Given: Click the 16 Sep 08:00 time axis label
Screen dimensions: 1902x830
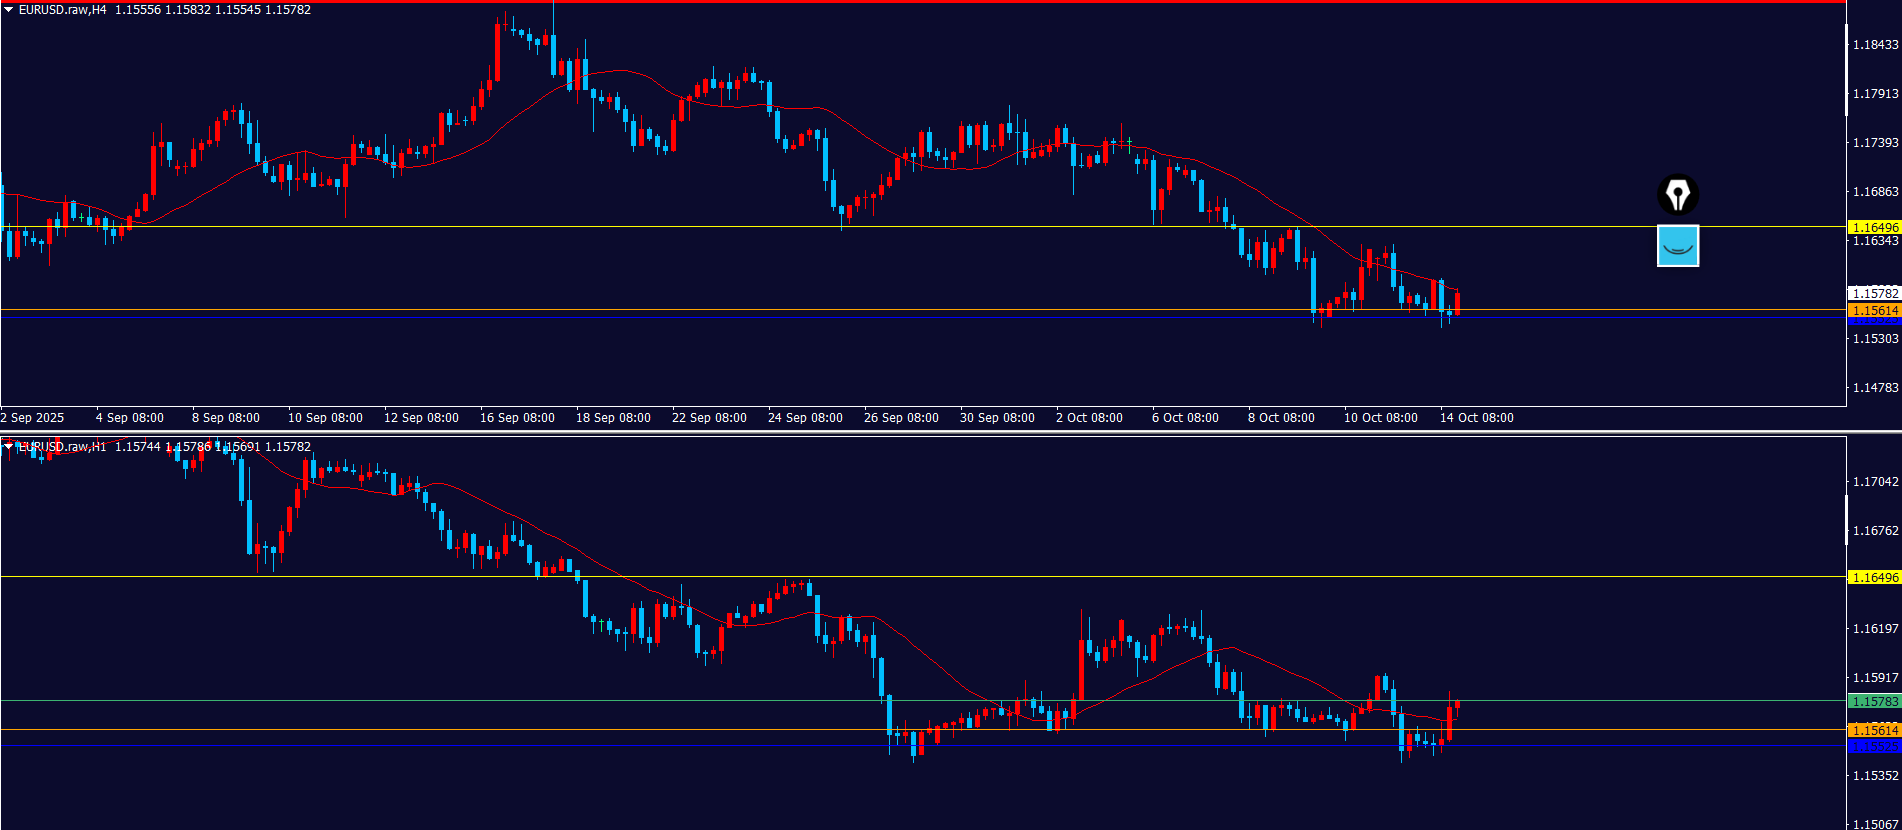Looking at the screenshot, I should [517, 418].
